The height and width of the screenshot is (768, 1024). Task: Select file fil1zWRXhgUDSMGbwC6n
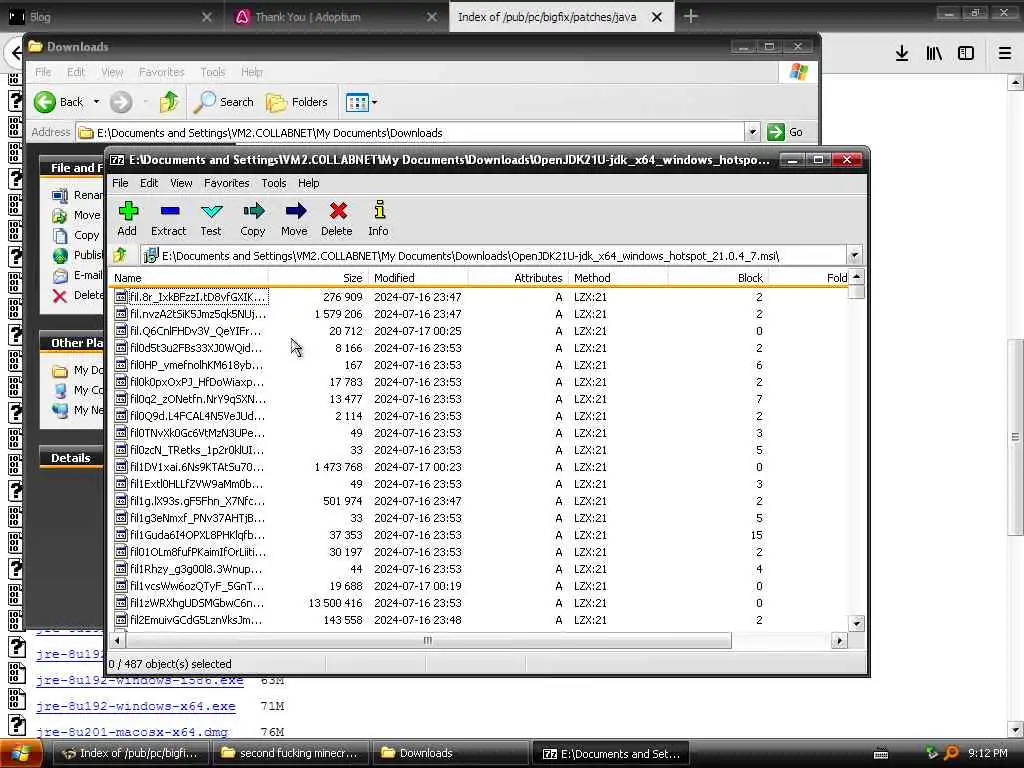coord(189,603)
